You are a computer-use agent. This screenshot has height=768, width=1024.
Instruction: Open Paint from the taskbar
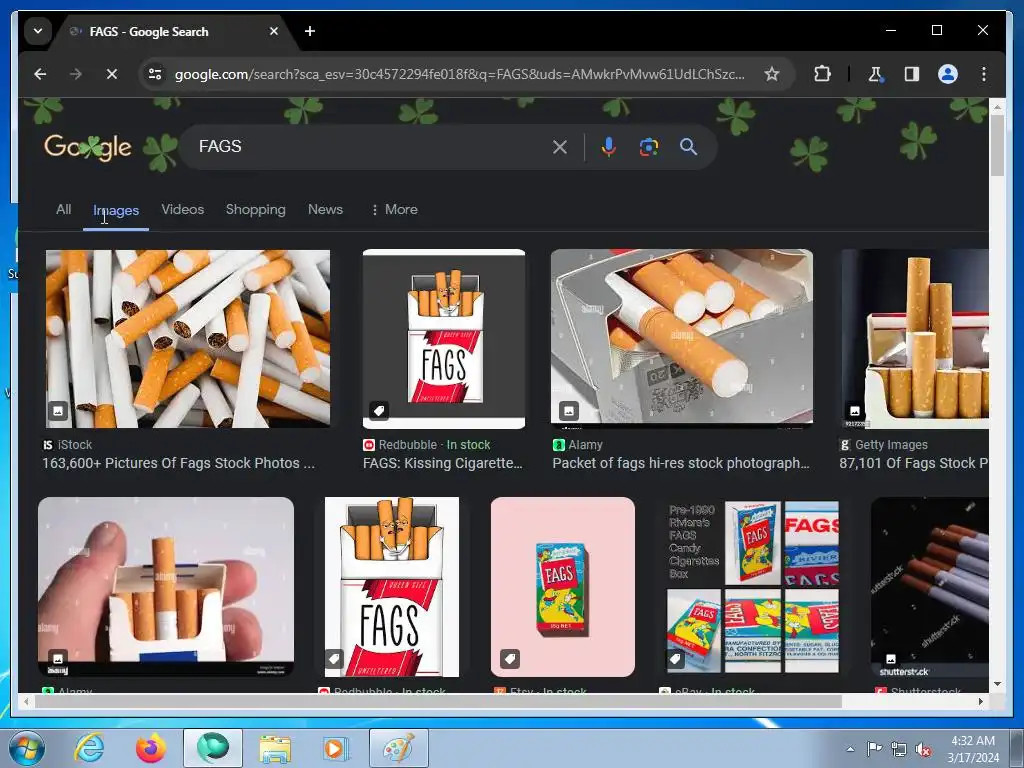coord(399,748)
